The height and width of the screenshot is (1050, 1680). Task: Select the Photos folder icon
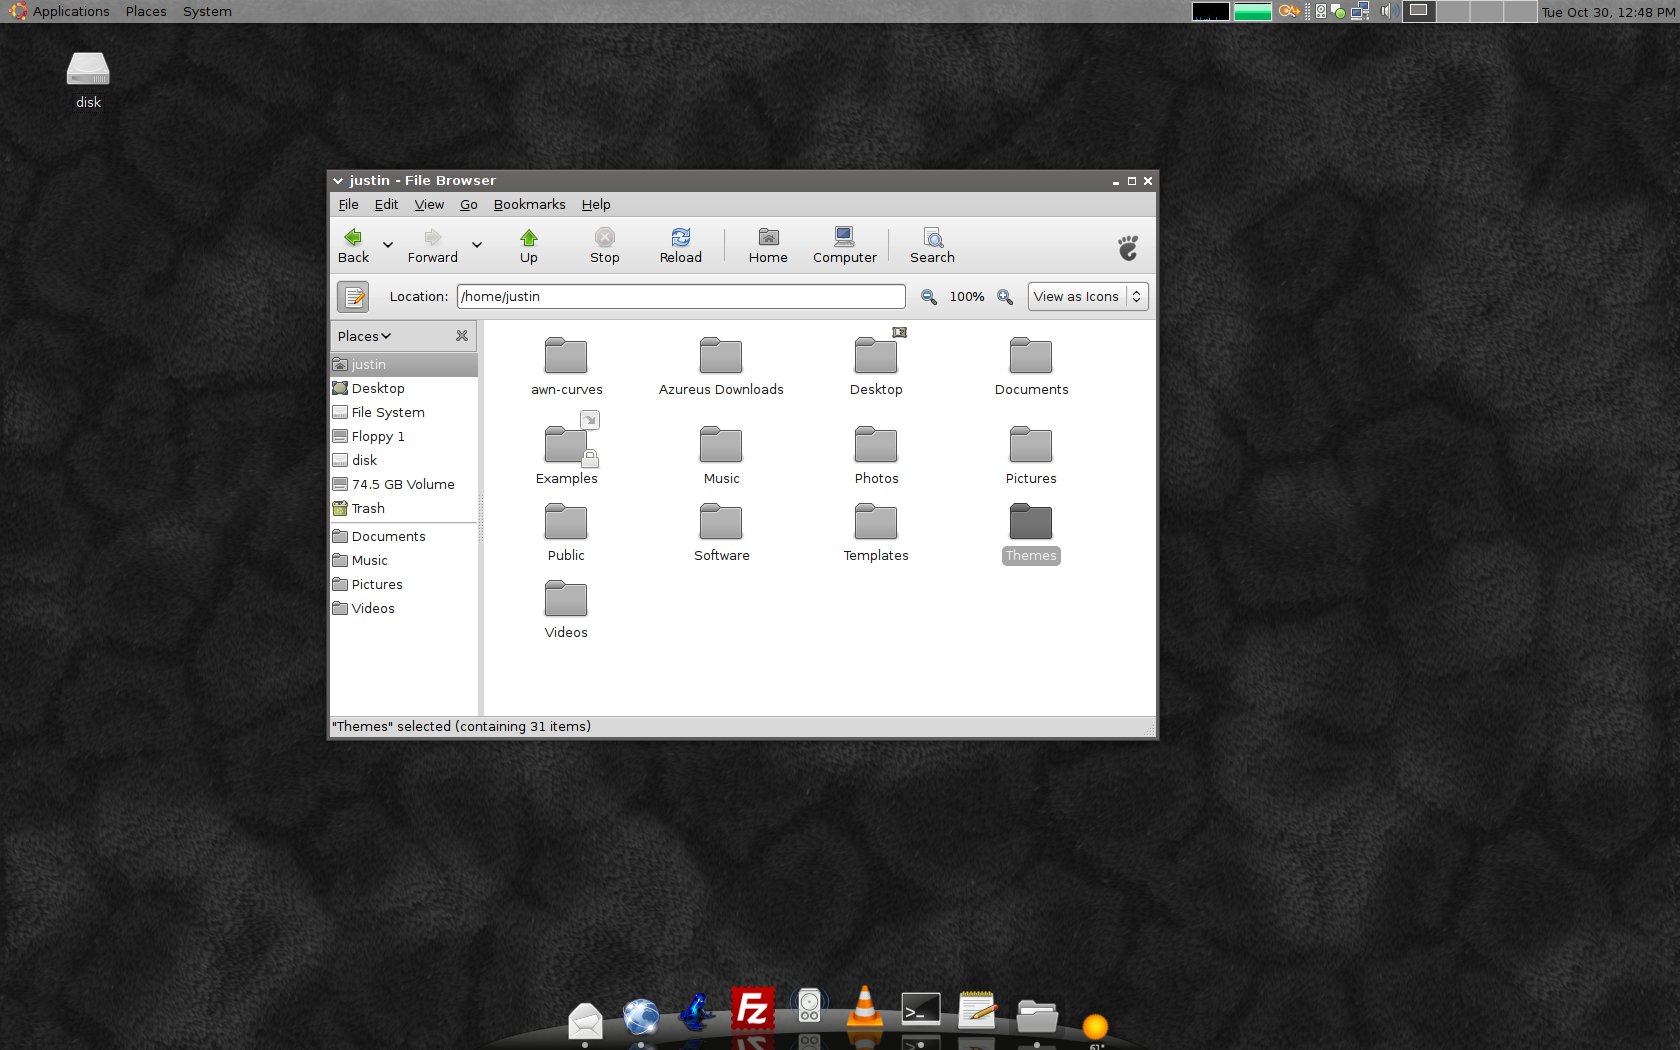pos(876,455)
